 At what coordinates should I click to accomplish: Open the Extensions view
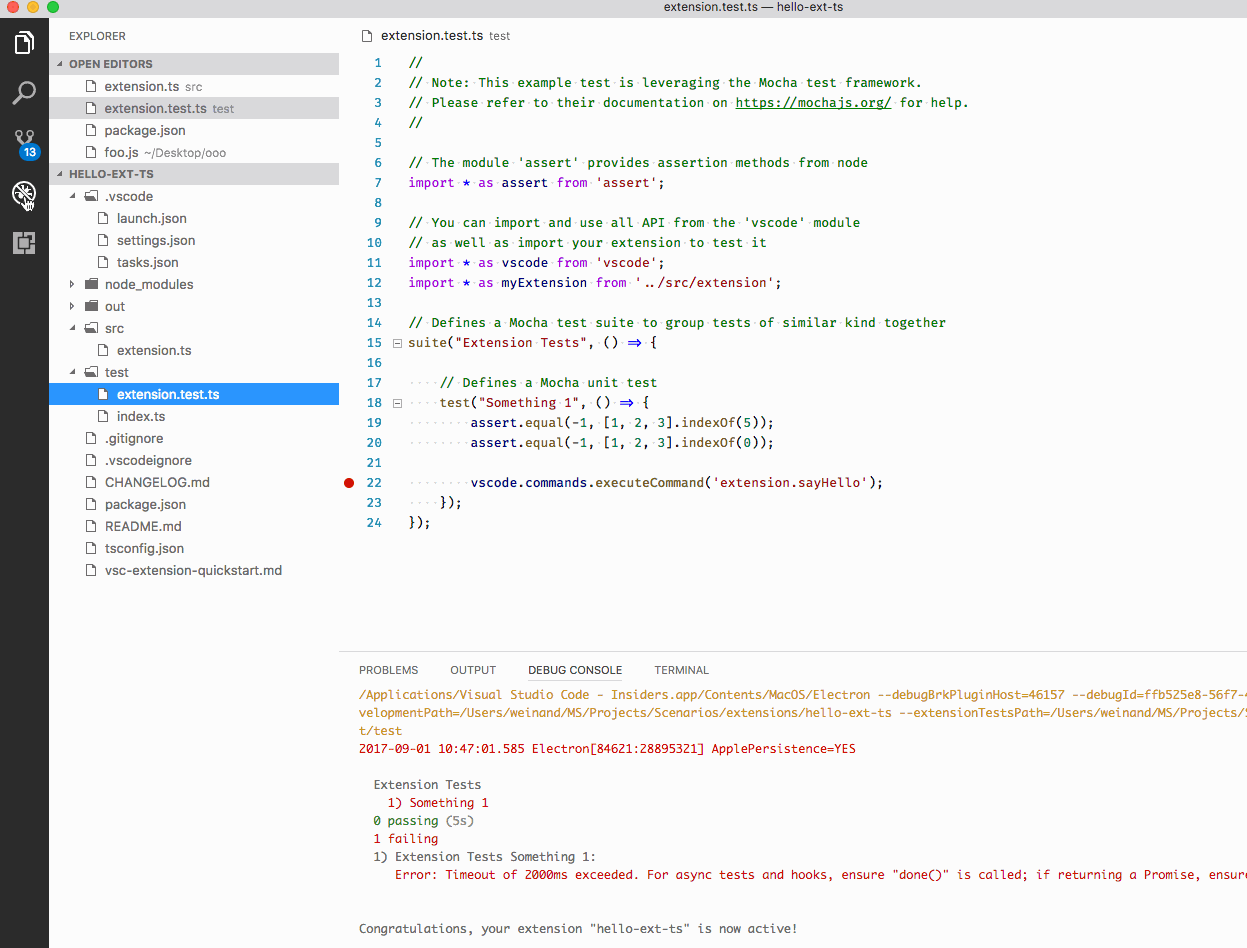24,243
